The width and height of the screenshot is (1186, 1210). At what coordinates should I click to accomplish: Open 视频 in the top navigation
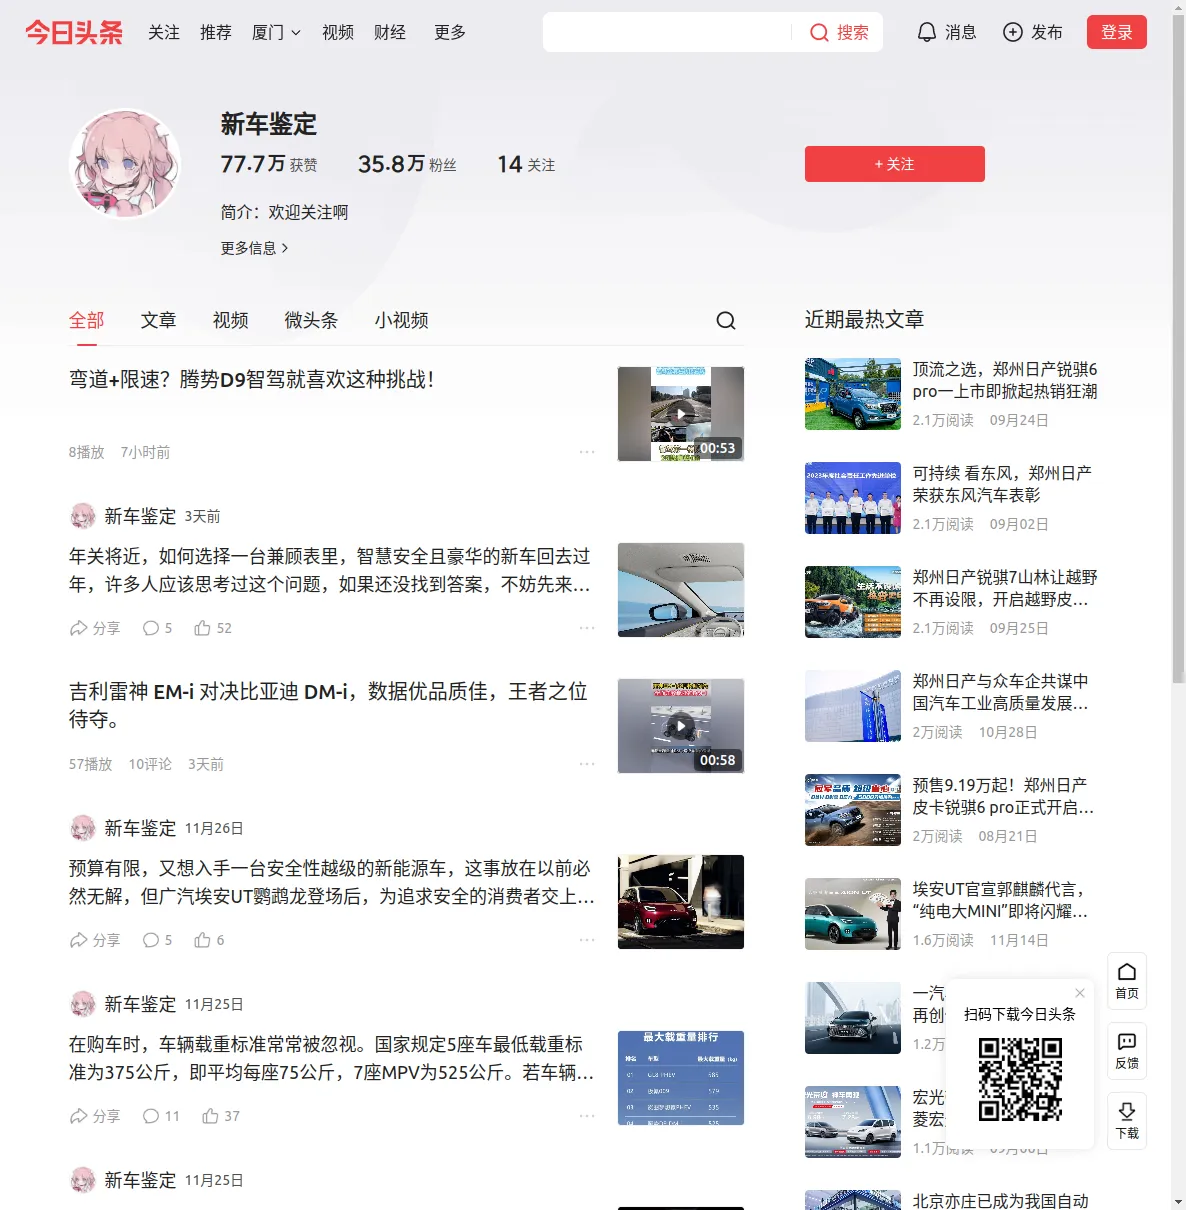pyautogui.click(x=338, y=33)
